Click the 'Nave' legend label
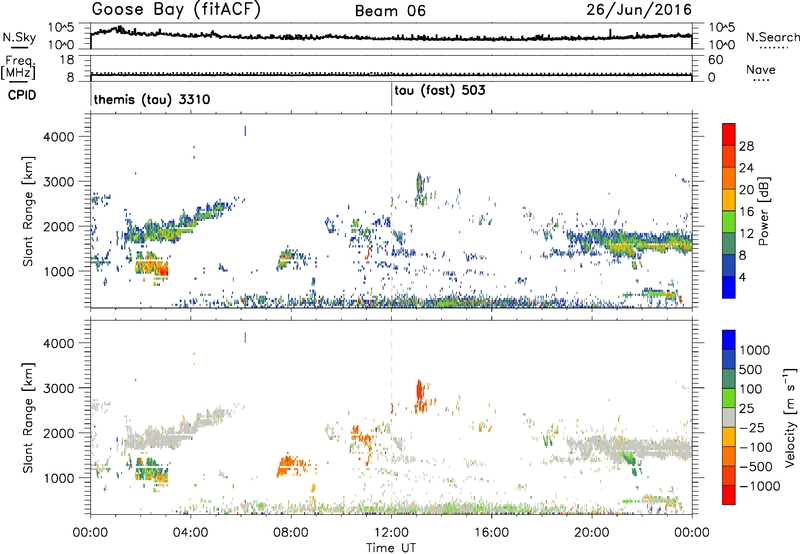 point(761,70)
